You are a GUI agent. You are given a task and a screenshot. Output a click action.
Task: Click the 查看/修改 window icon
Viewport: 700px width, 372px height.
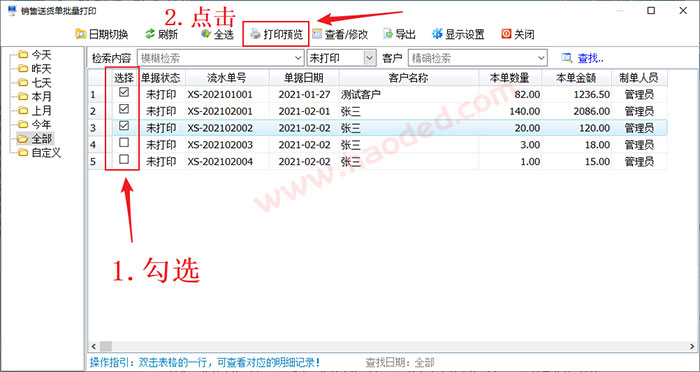(317, 34)
